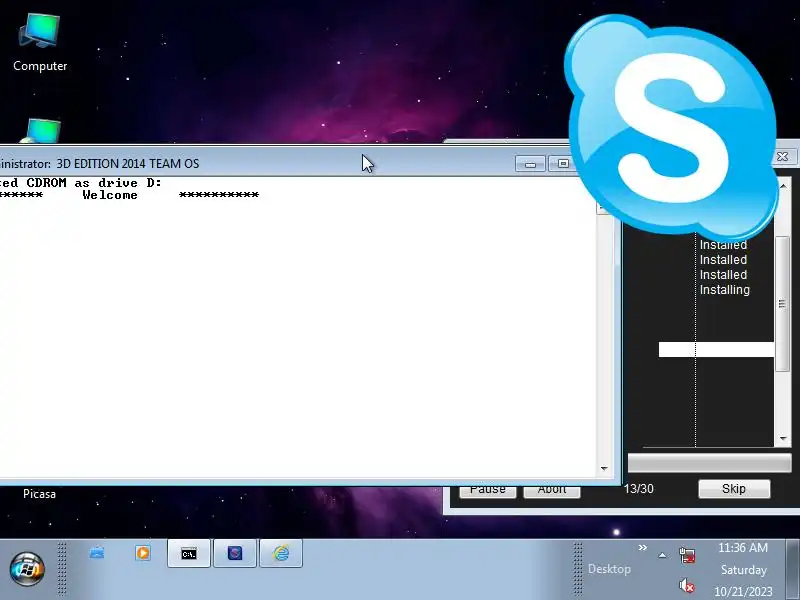Click the installer progress bar
800x600 pixels.
(x=709, y=463)
